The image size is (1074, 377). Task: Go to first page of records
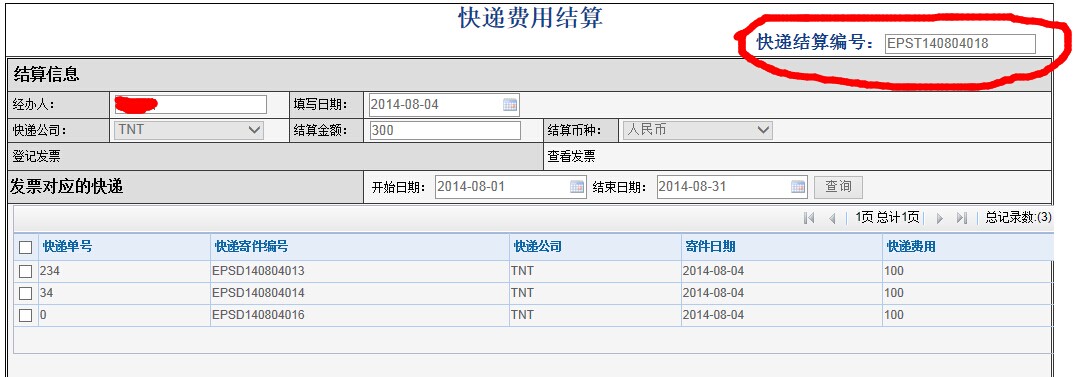(x=809, y=218)
